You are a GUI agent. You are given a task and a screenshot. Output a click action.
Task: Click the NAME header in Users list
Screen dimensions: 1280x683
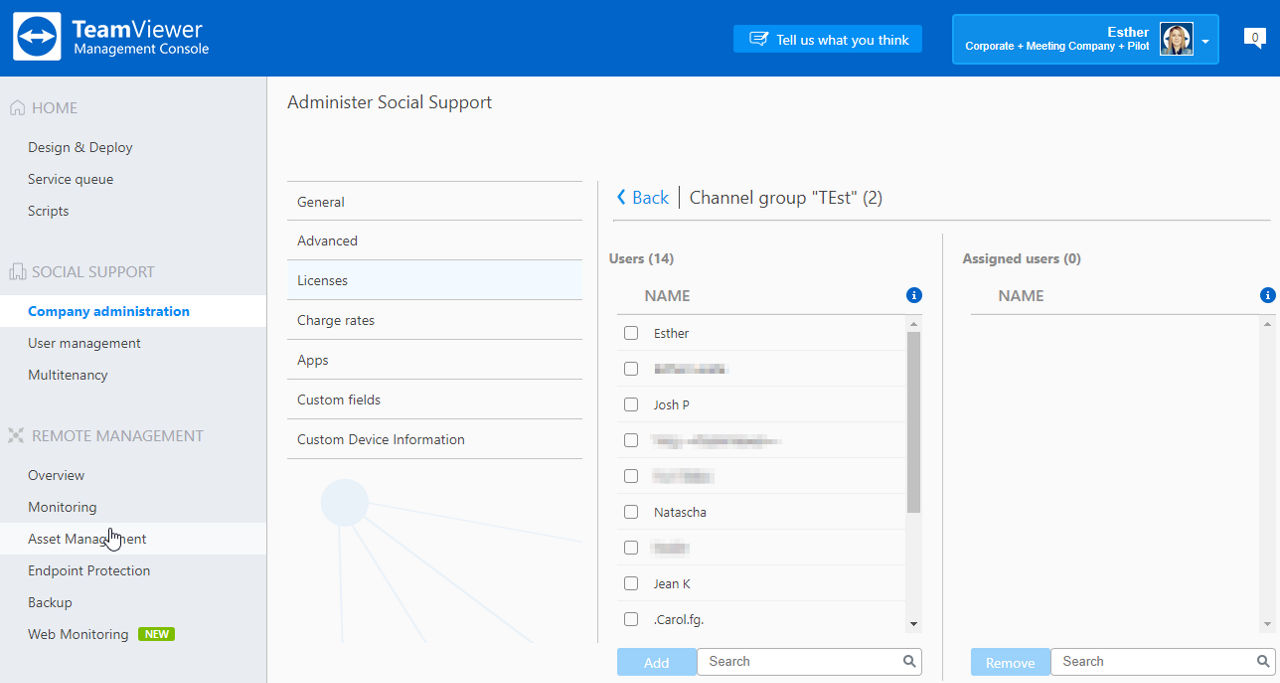coord(667,296)
